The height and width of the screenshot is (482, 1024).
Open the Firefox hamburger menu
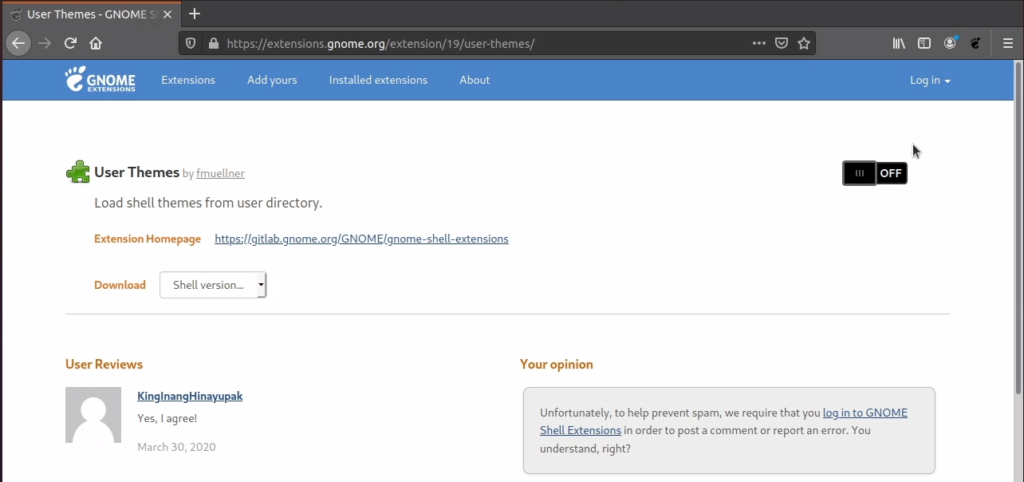[1008, 44]
